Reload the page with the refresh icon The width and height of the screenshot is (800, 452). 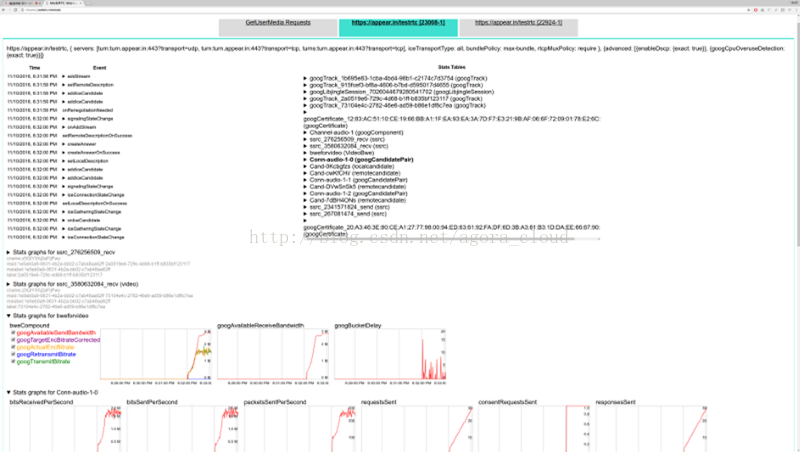tap(15, 10)
